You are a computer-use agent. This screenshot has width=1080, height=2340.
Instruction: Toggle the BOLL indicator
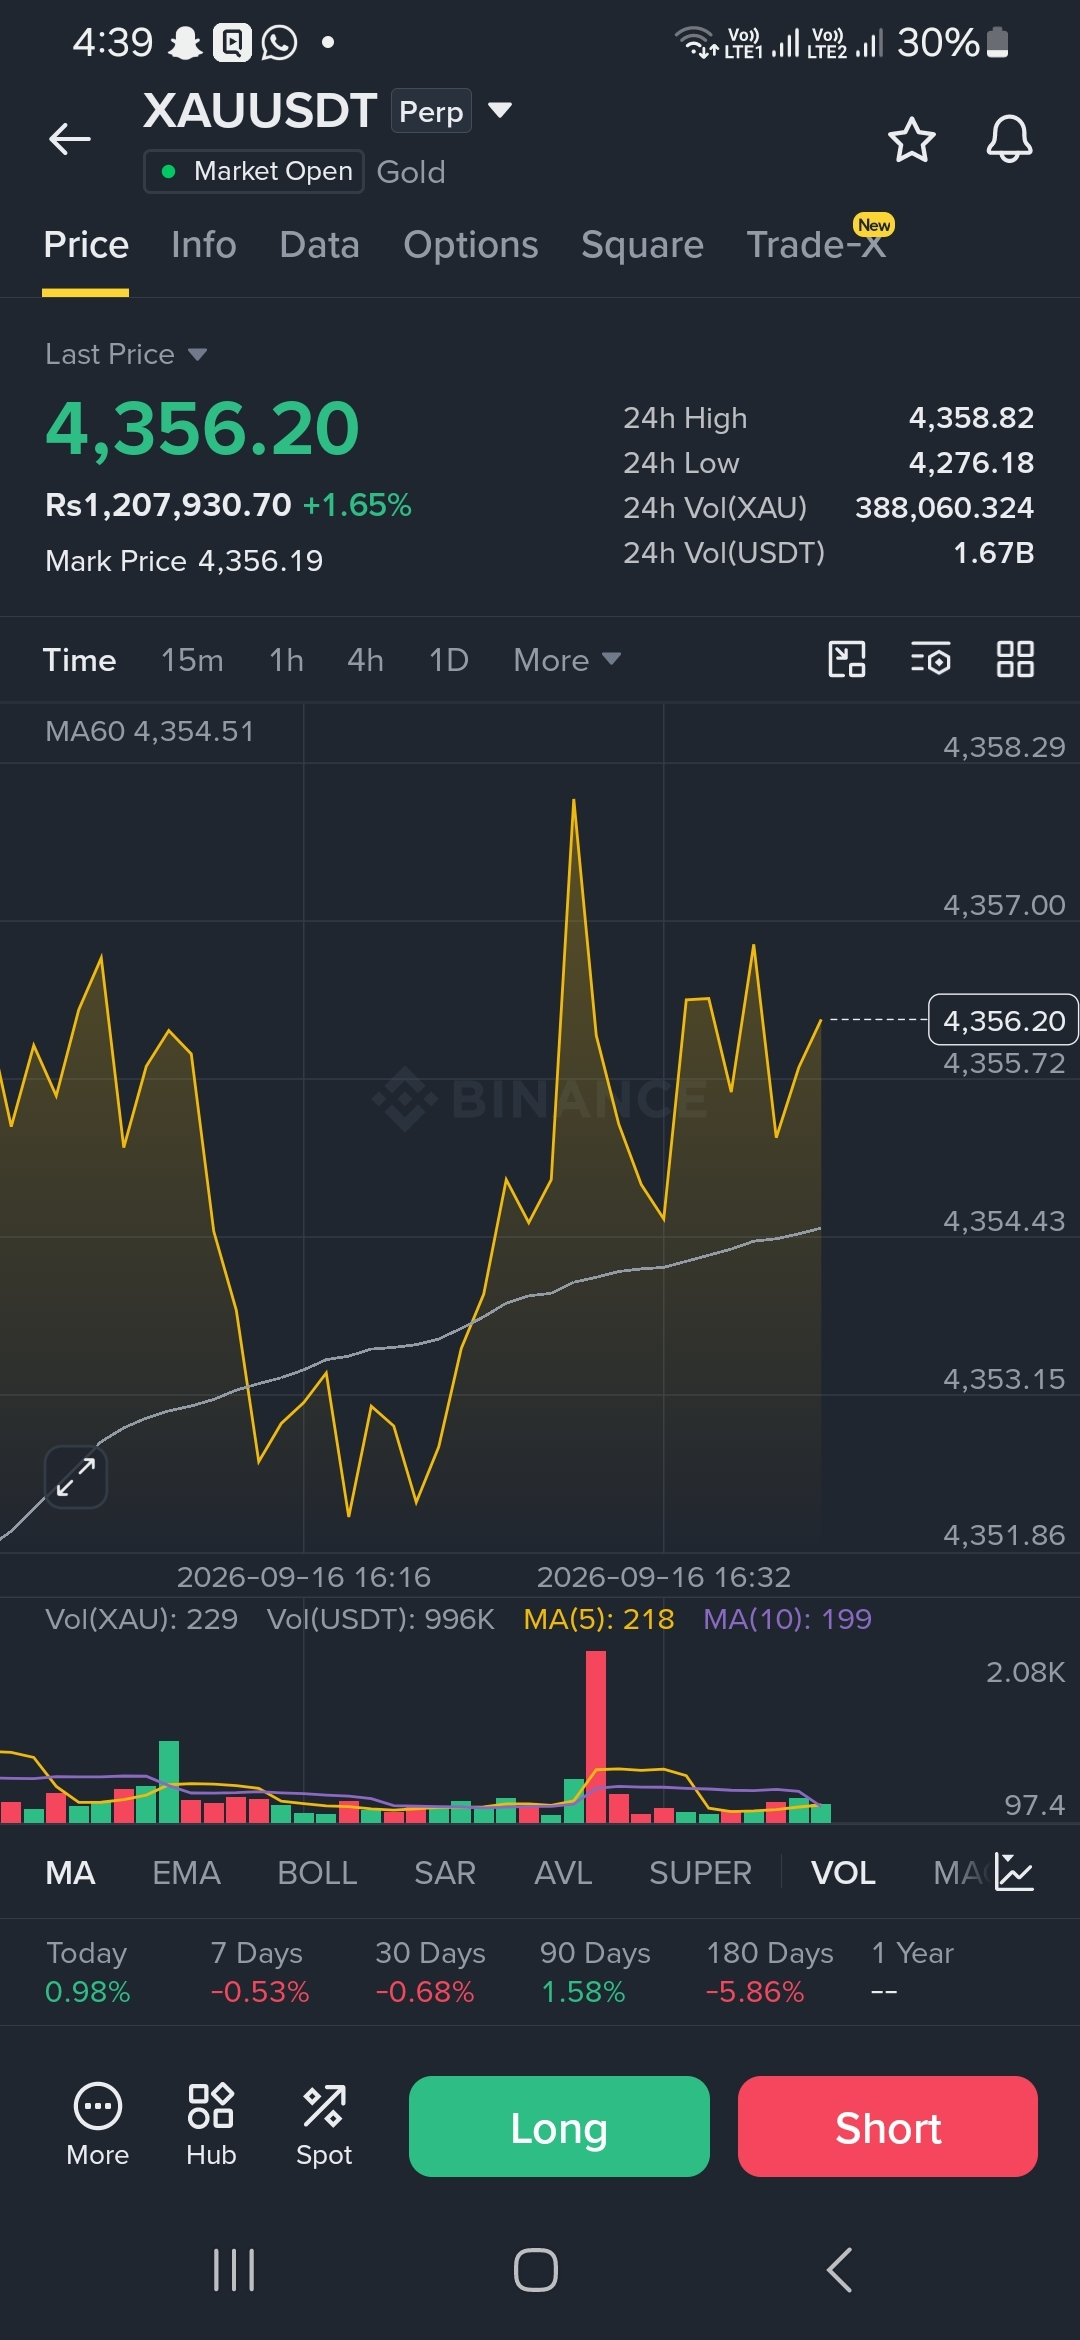pyautogui.click(x=317, y=1873)
